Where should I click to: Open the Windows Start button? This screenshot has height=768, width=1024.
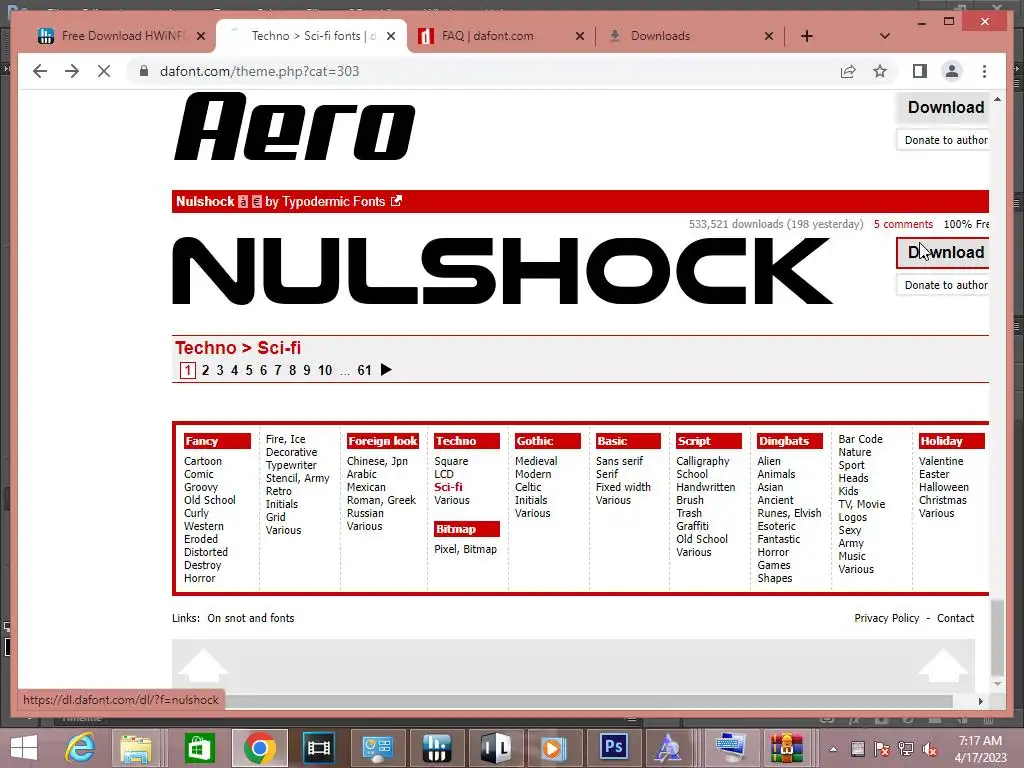point(24,747)
